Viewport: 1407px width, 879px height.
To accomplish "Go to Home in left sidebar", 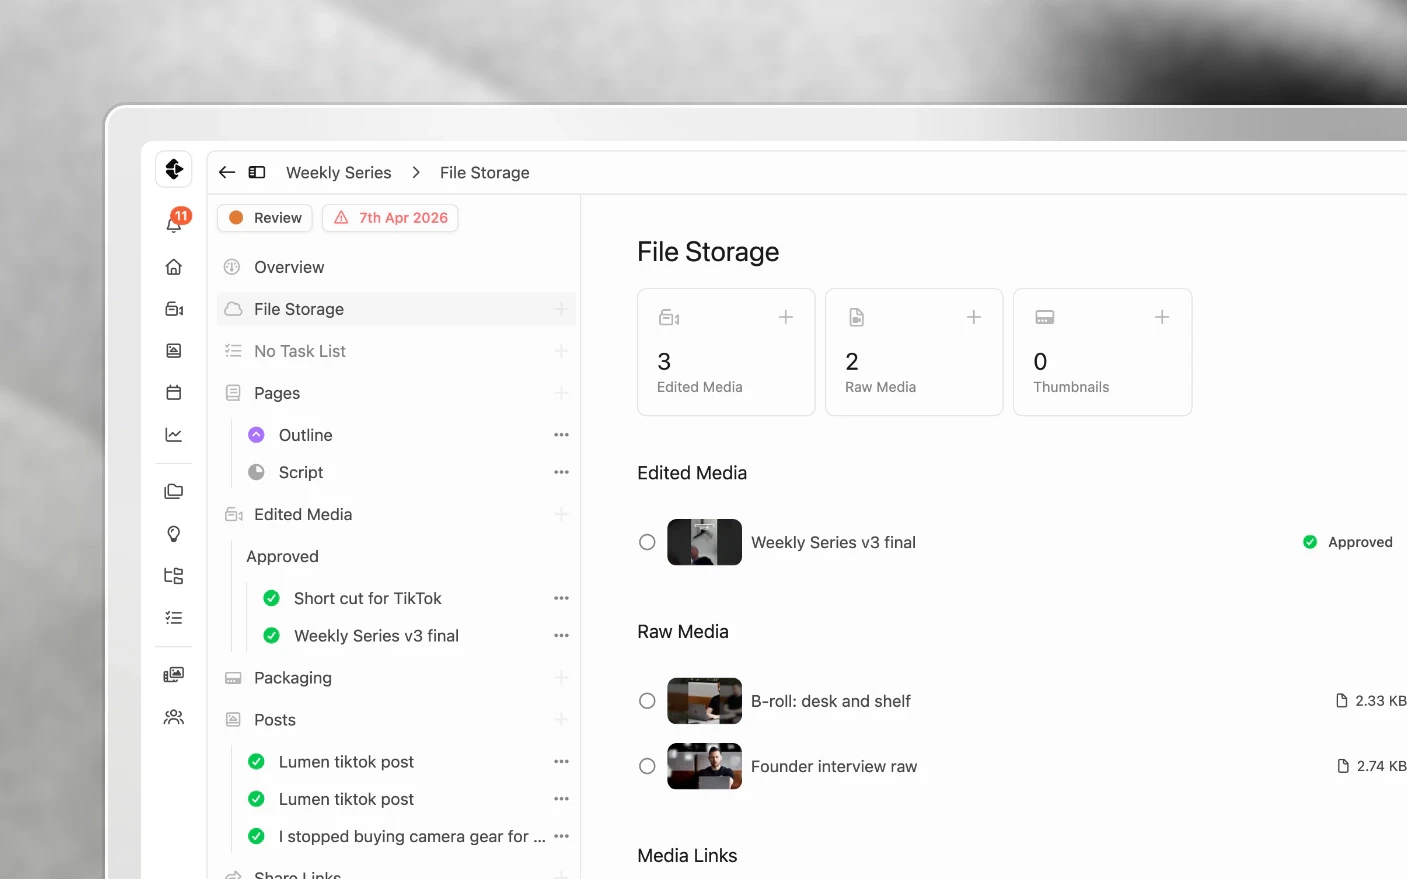I will point(174,267).
